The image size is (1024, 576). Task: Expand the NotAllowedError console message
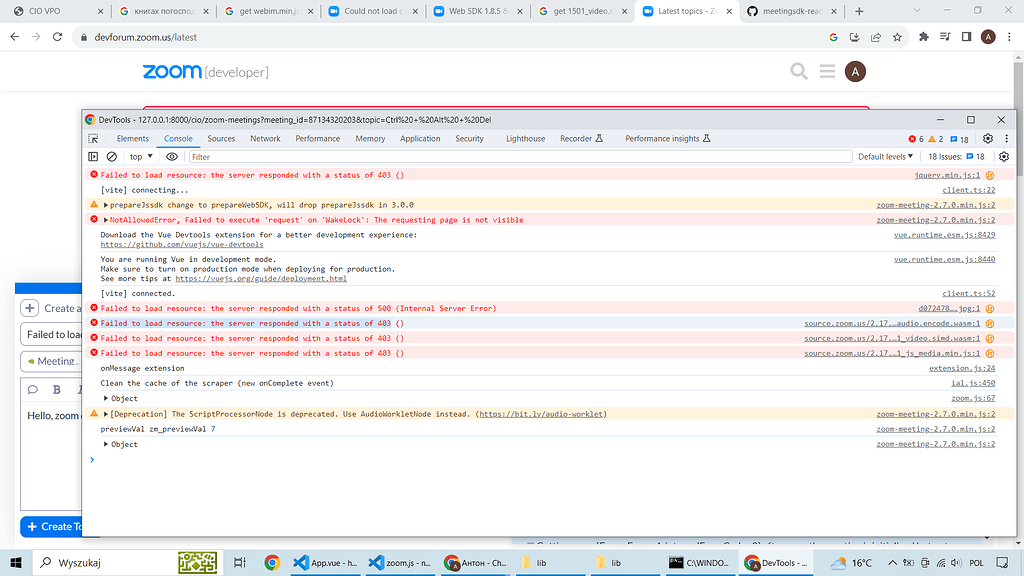click(x=103, y=219)
